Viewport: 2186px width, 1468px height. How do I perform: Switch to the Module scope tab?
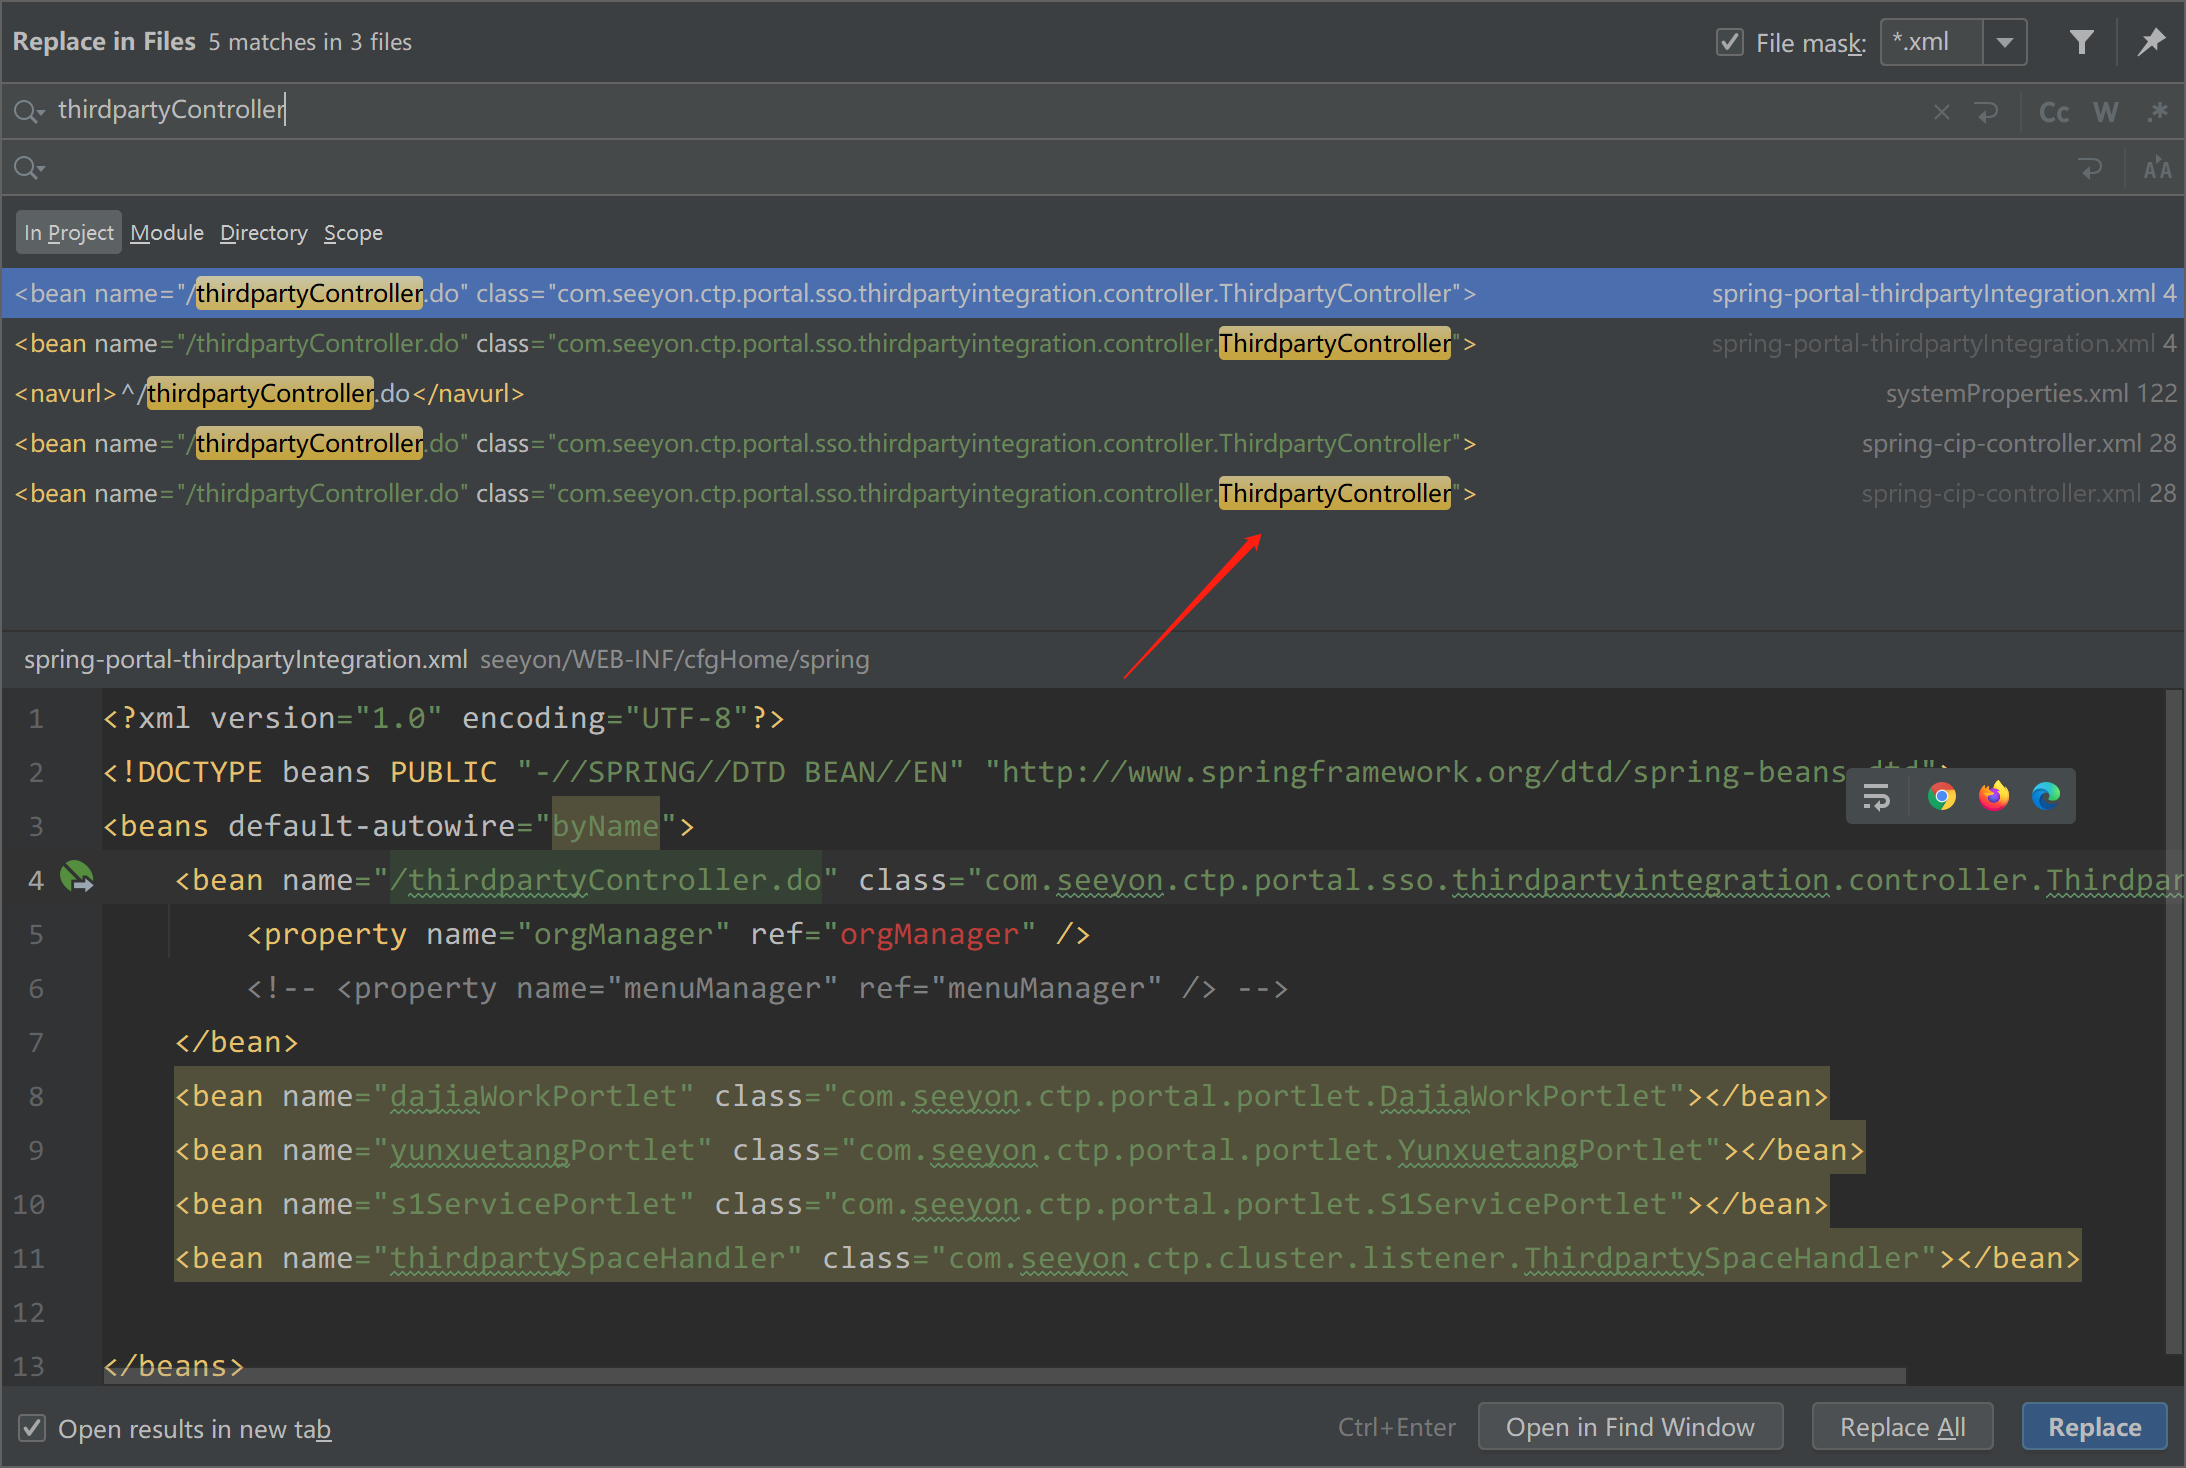tap(166, 233)
